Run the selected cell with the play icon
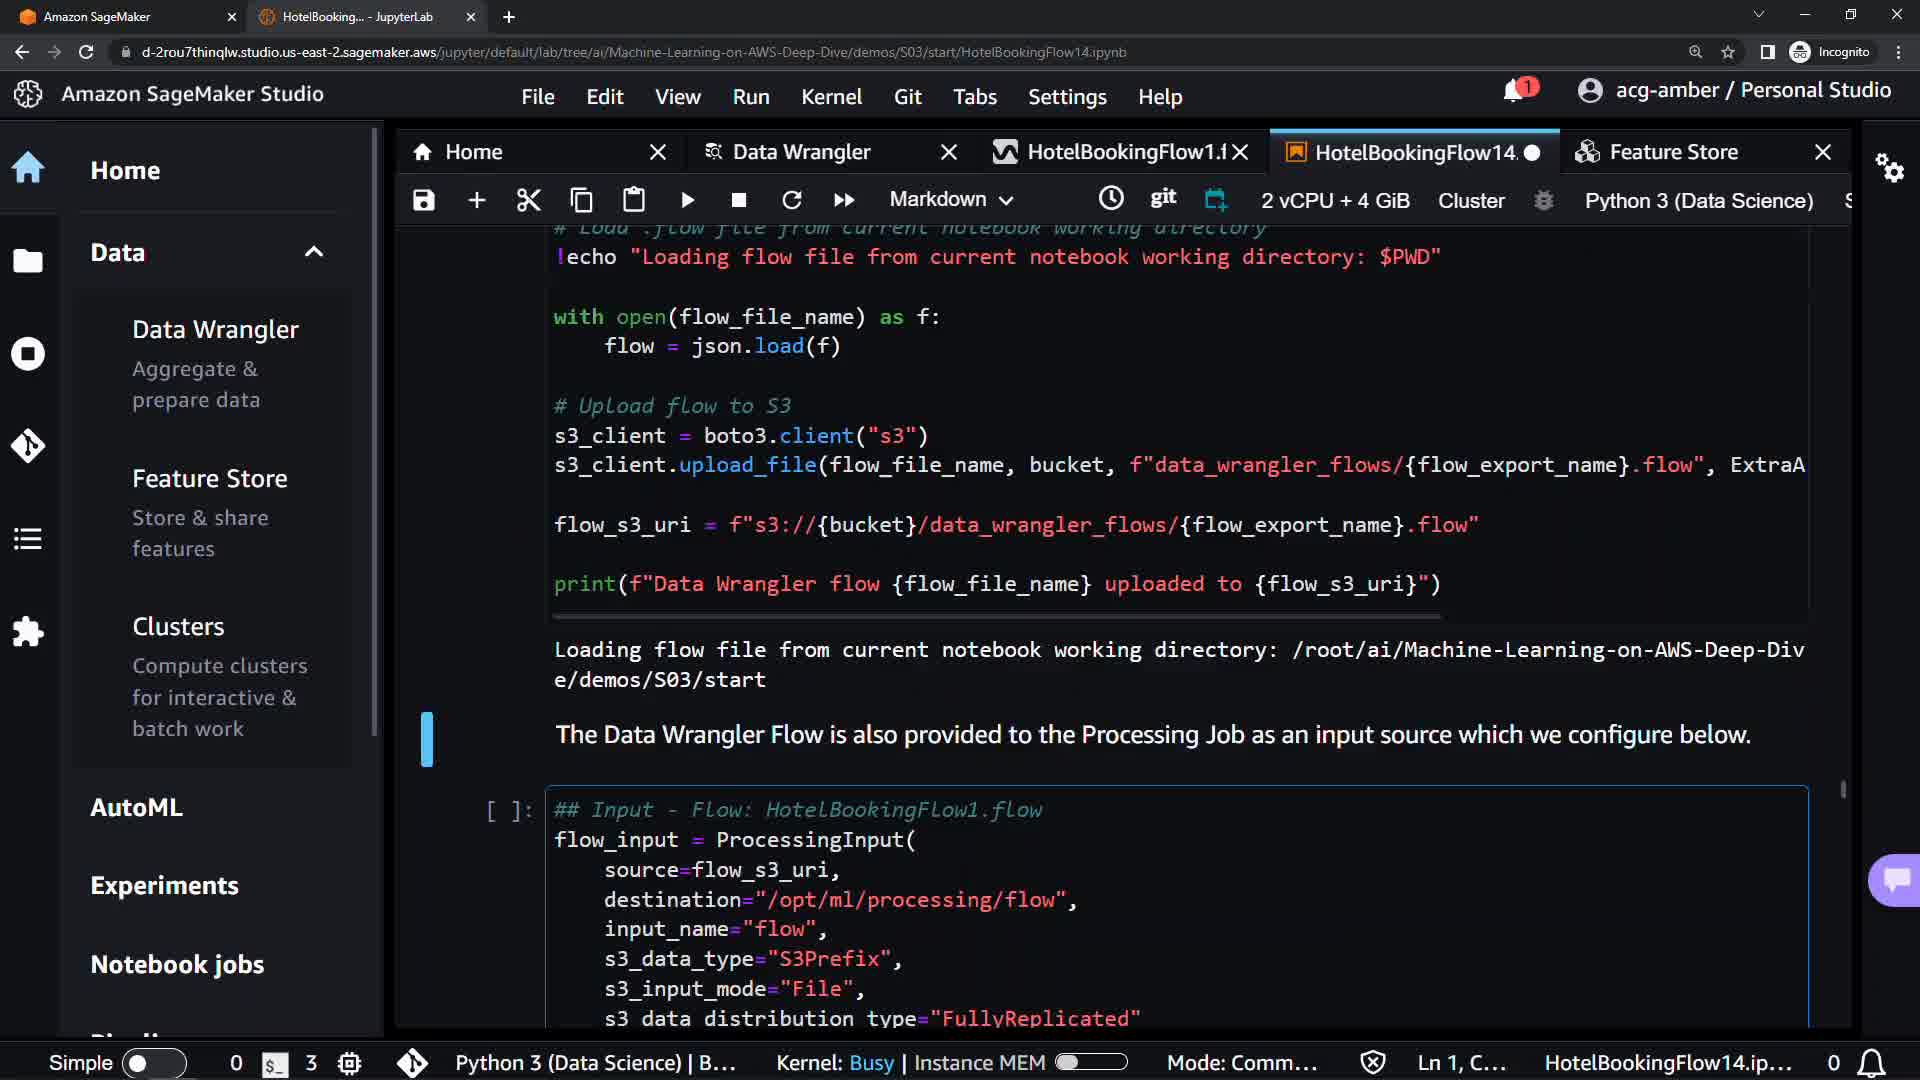The height and width of the screenshot is (1080, 1920). (687, 200)
